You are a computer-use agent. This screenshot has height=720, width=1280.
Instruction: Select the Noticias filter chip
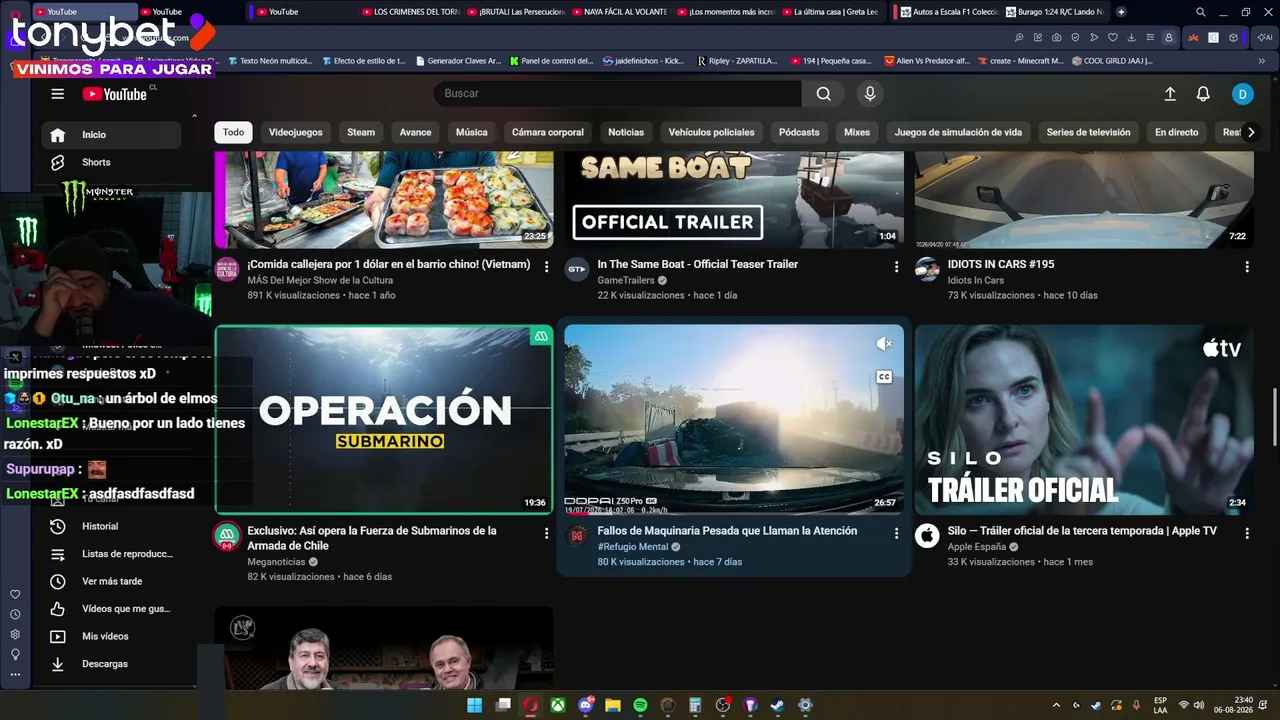pyautogui.click(x=626, y=132)
